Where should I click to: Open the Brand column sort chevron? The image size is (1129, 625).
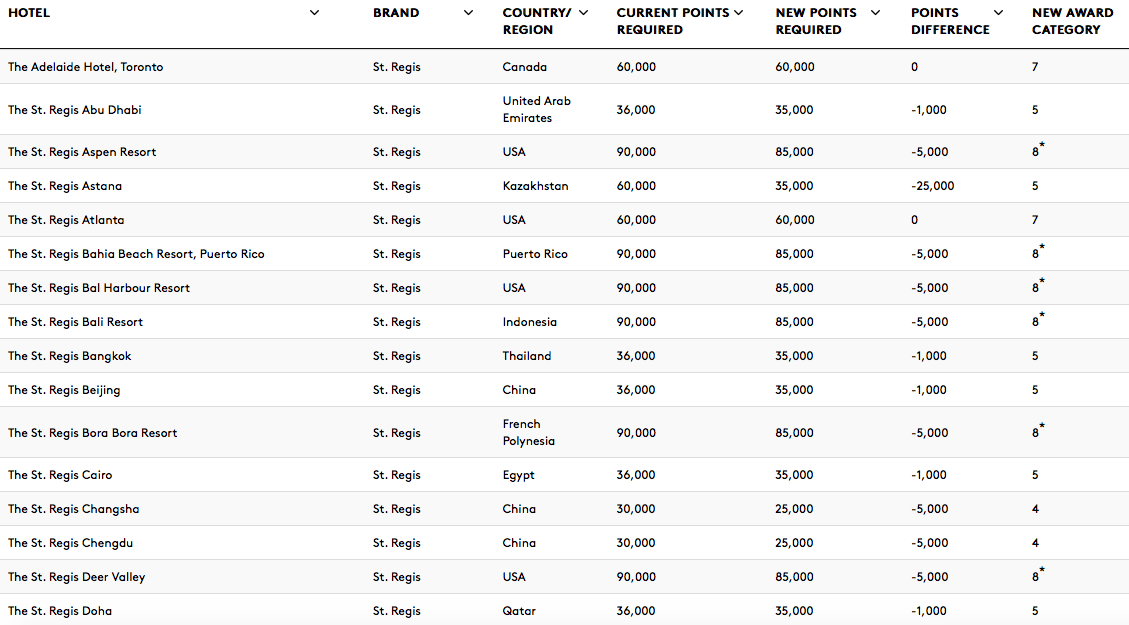pyautogui.click(x=468, y=13)
